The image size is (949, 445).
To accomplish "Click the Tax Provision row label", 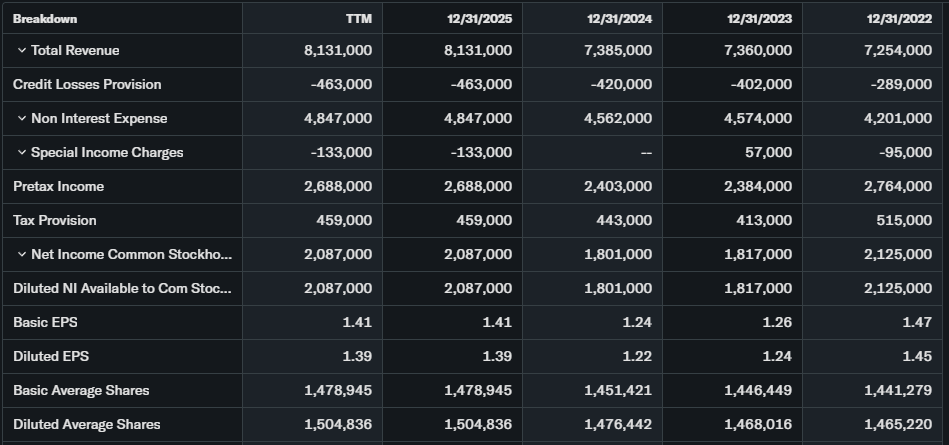I will (55, 221).
